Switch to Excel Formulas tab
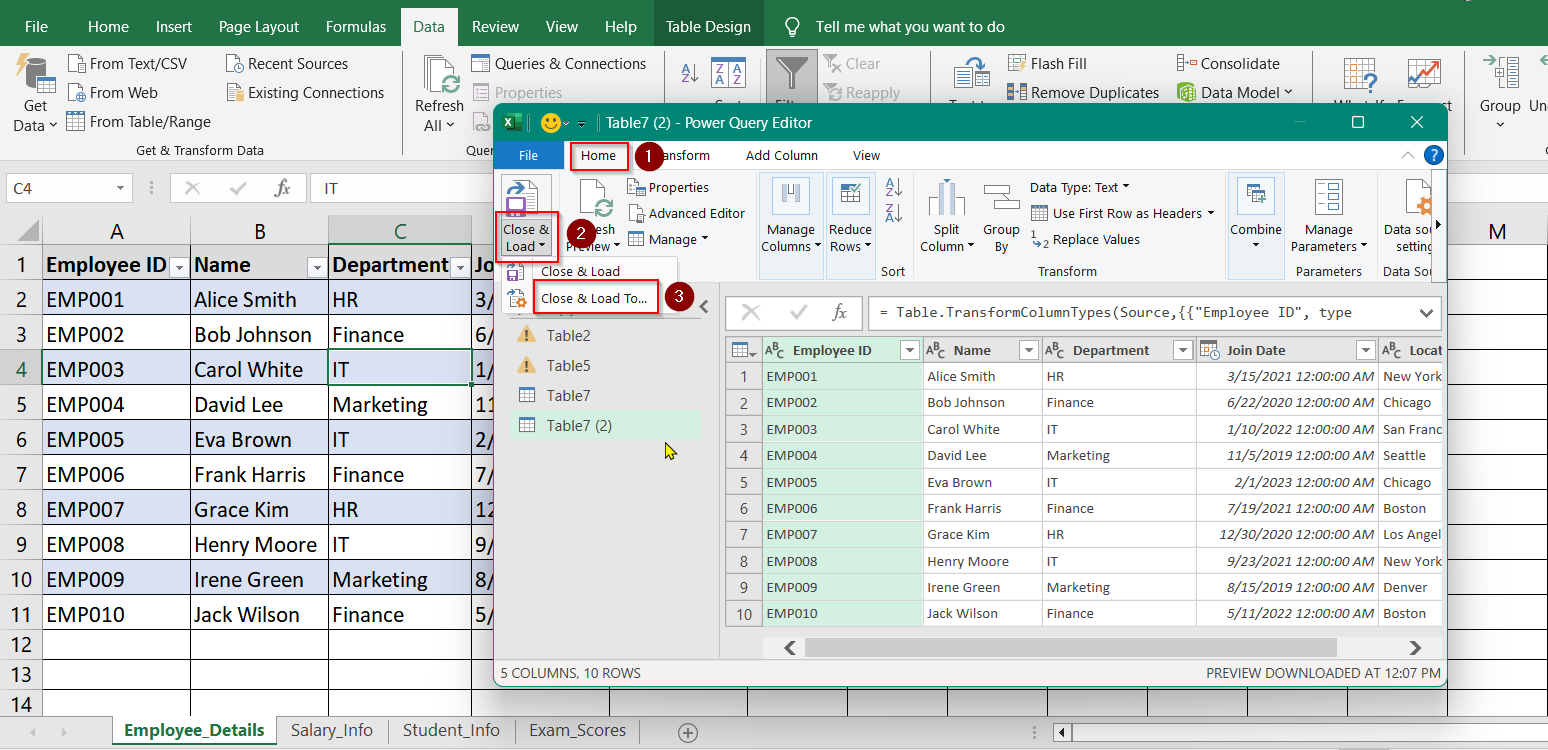Screen dimensions: 1548x750 coord(357,27)
